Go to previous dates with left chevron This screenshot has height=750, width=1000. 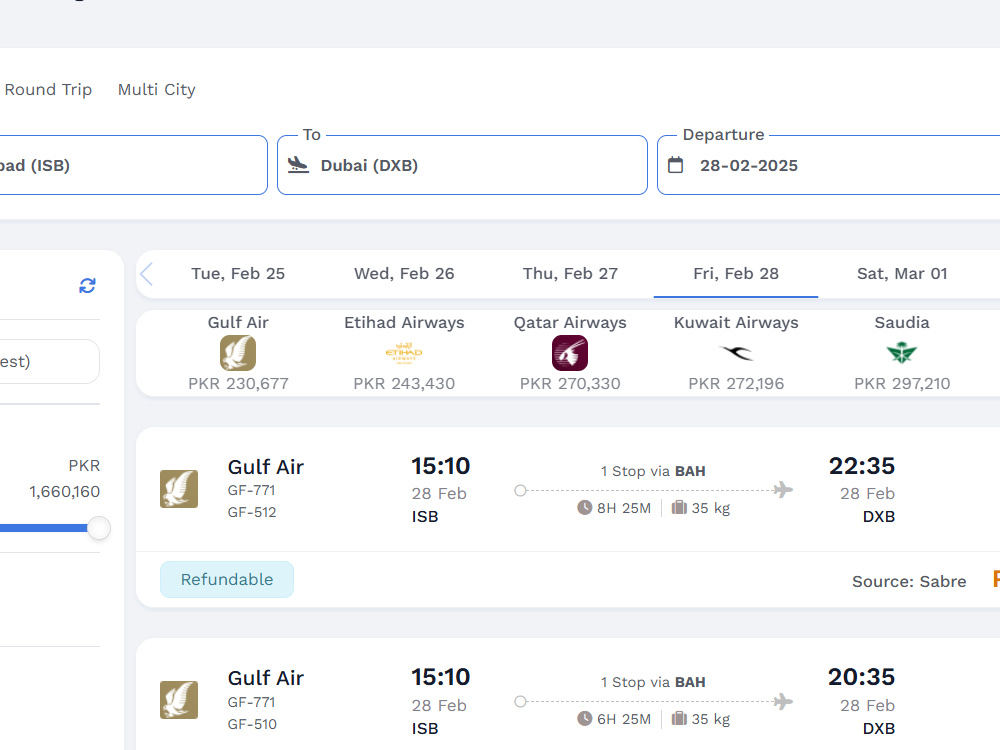(147, 274)
